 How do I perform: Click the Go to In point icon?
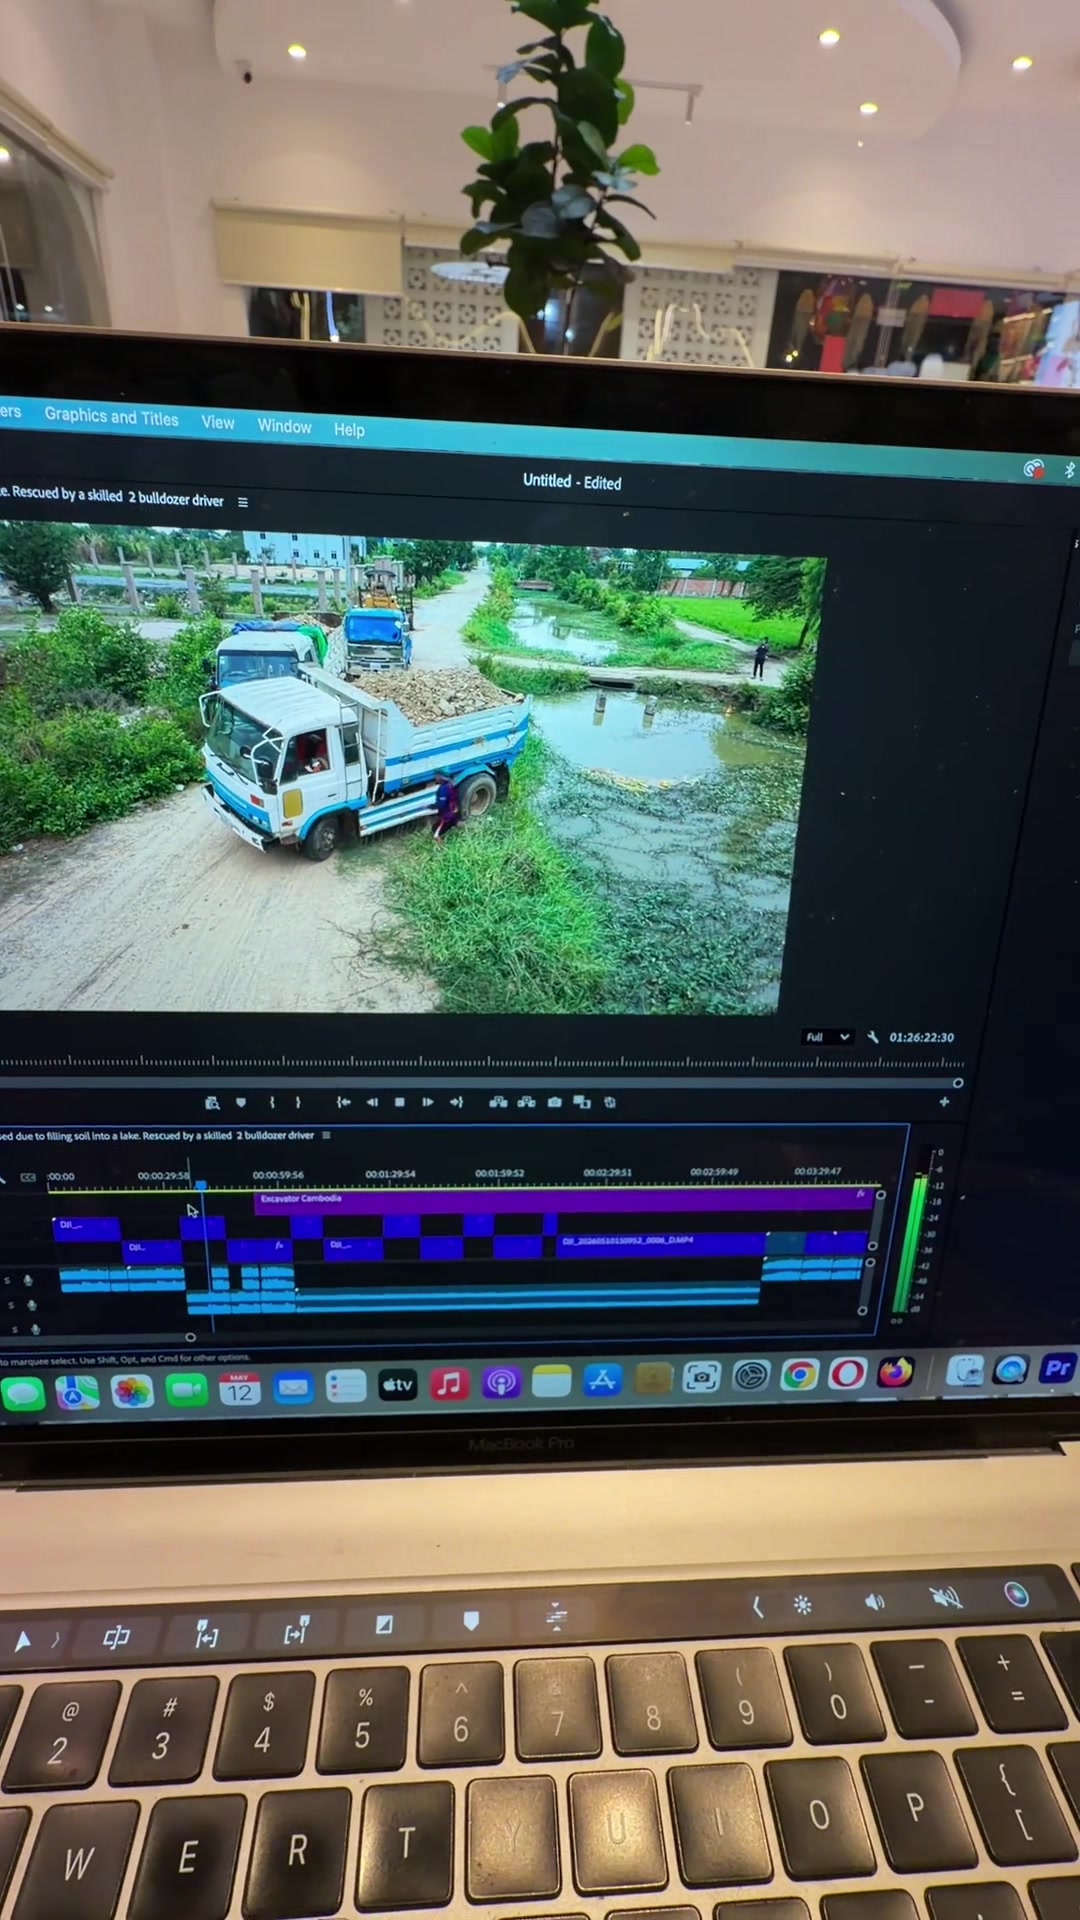[344, 1102]
